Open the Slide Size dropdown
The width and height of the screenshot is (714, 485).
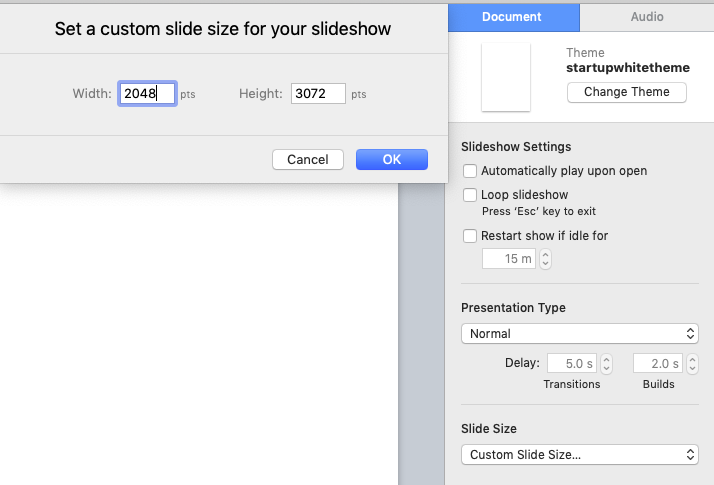579,455
